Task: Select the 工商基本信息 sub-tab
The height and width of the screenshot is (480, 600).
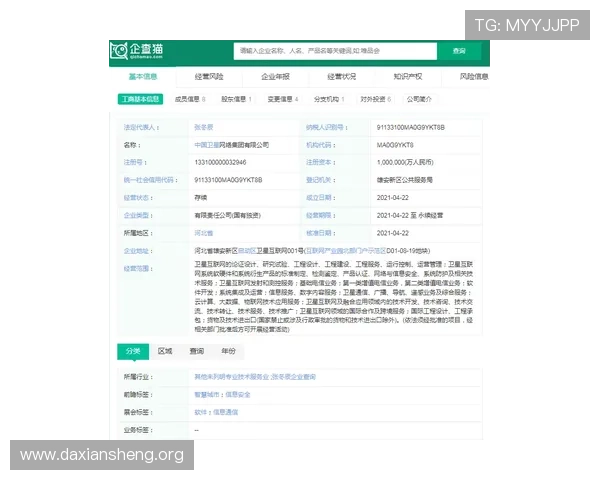Action: pos(140,99)
